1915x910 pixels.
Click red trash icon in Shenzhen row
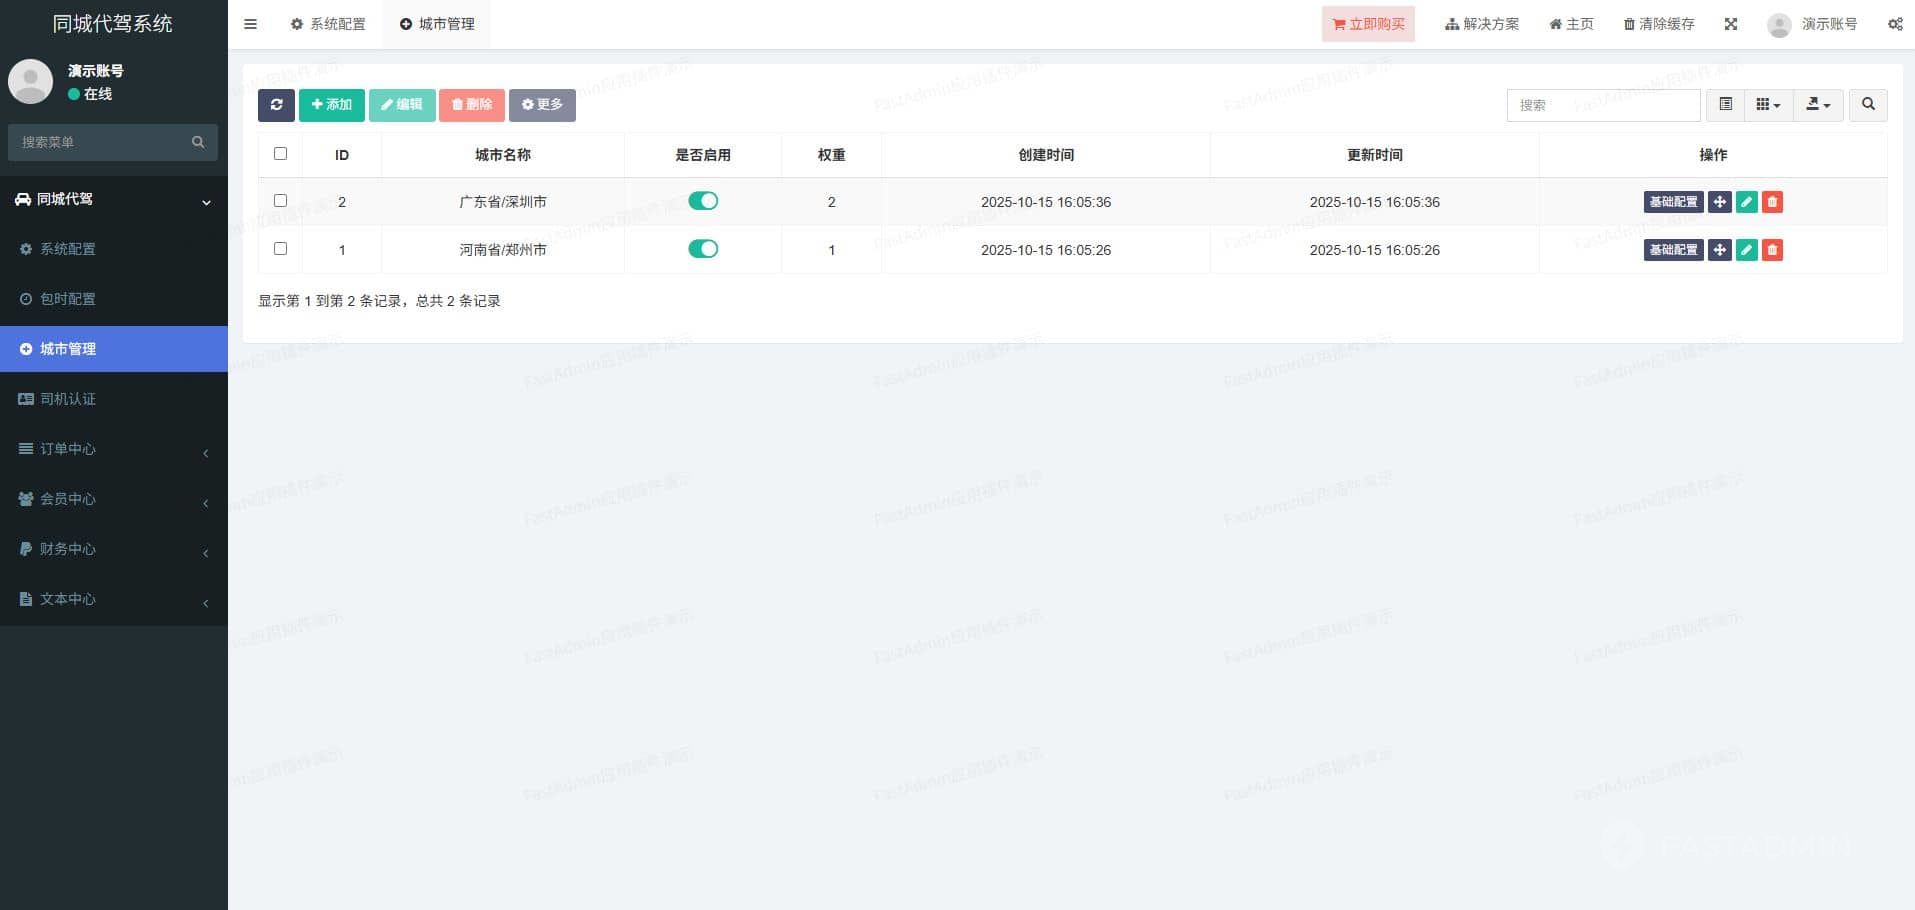pos(1772,202)
